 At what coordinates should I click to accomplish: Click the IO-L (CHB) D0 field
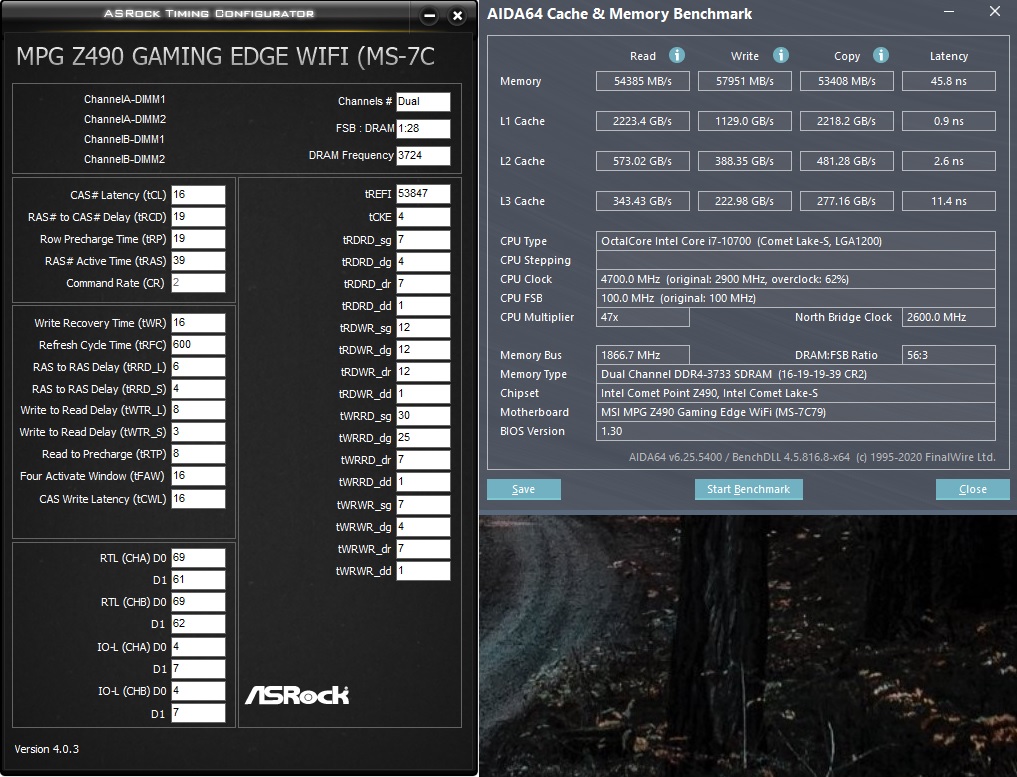click(198, 691)
